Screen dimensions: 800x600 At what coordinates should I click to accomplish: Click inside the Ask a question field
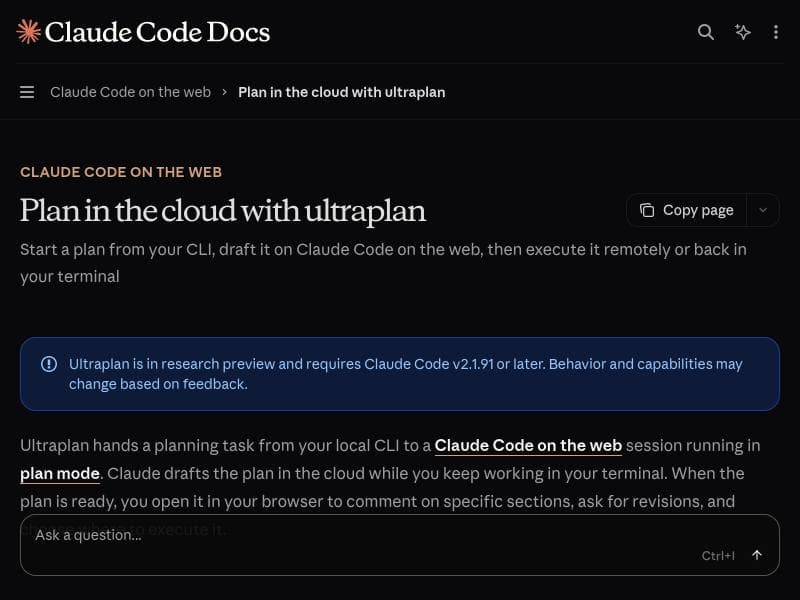click(200, 535)
